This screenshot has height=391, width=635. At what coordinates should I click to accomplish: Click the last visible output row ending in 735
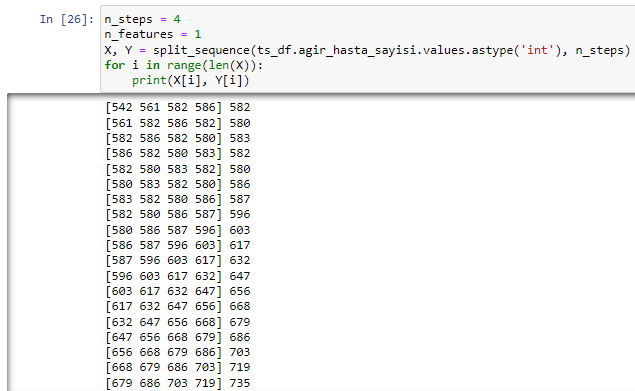coord(178,383)
